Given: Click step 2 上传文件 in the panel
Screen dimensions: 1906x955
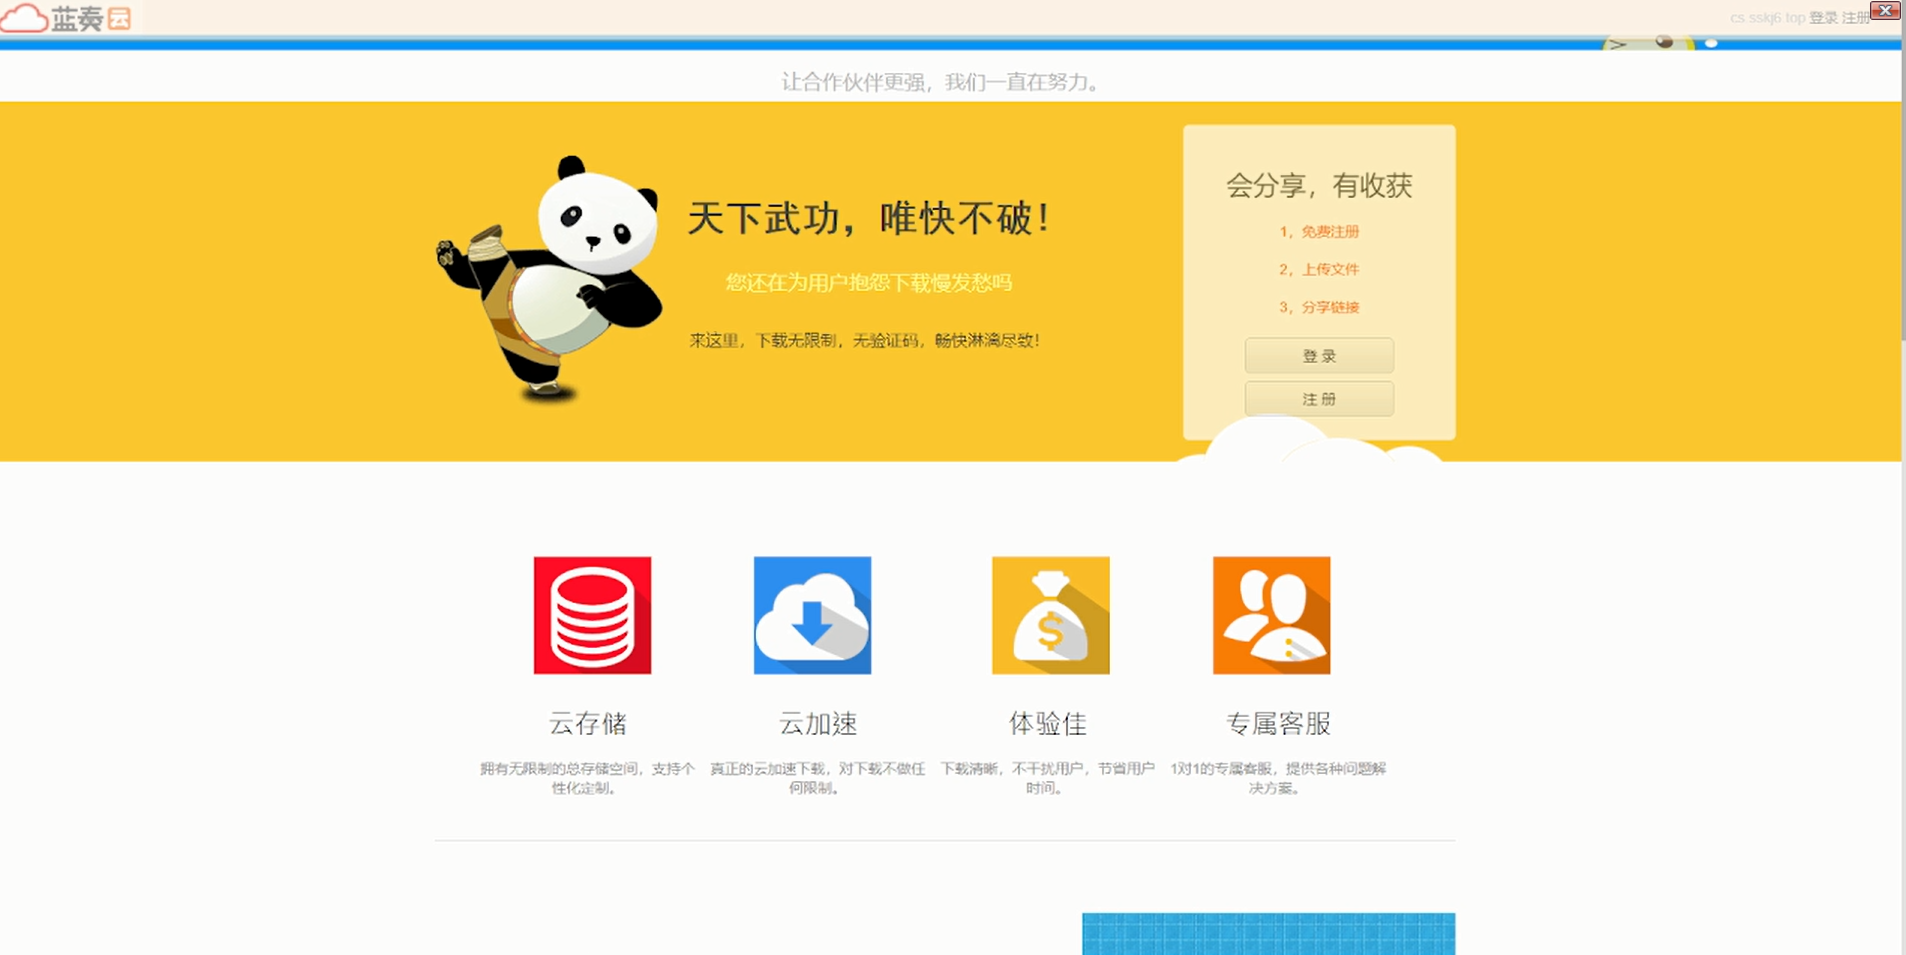Looking at the screenshot, I should point(1319,269).
